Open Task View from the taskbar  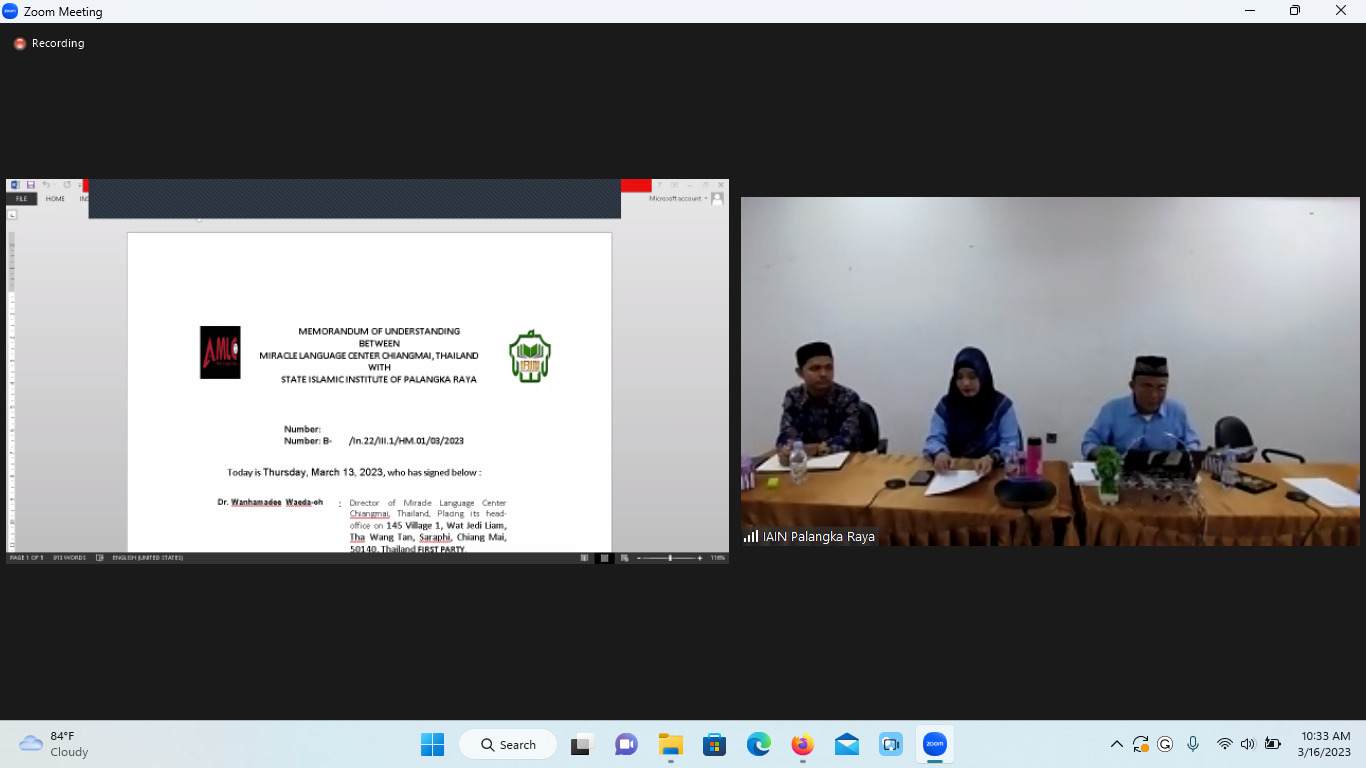pyautogui.click(x=581, y=744)
